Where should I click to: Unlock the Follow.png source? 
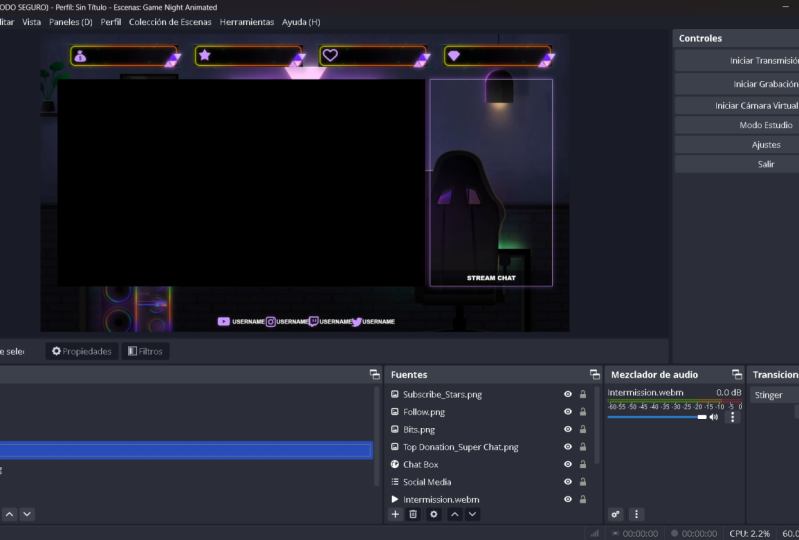582,412
